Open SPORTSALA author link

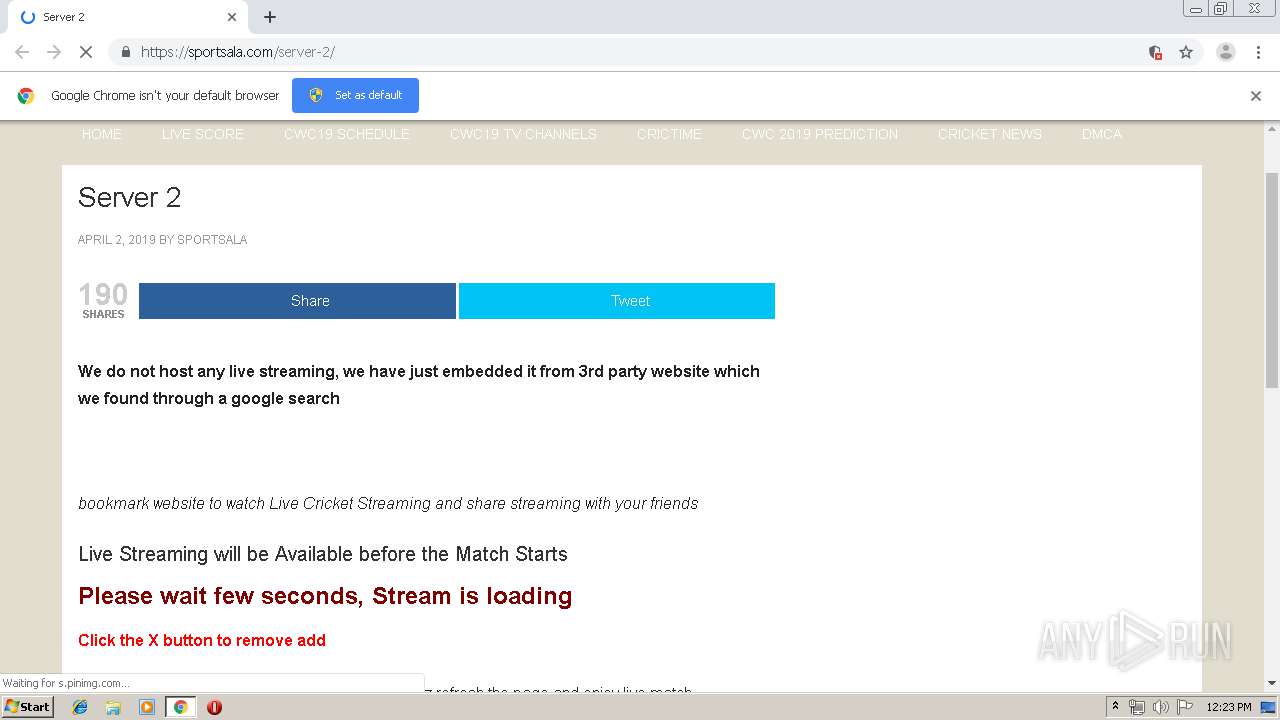pos(212,240)
